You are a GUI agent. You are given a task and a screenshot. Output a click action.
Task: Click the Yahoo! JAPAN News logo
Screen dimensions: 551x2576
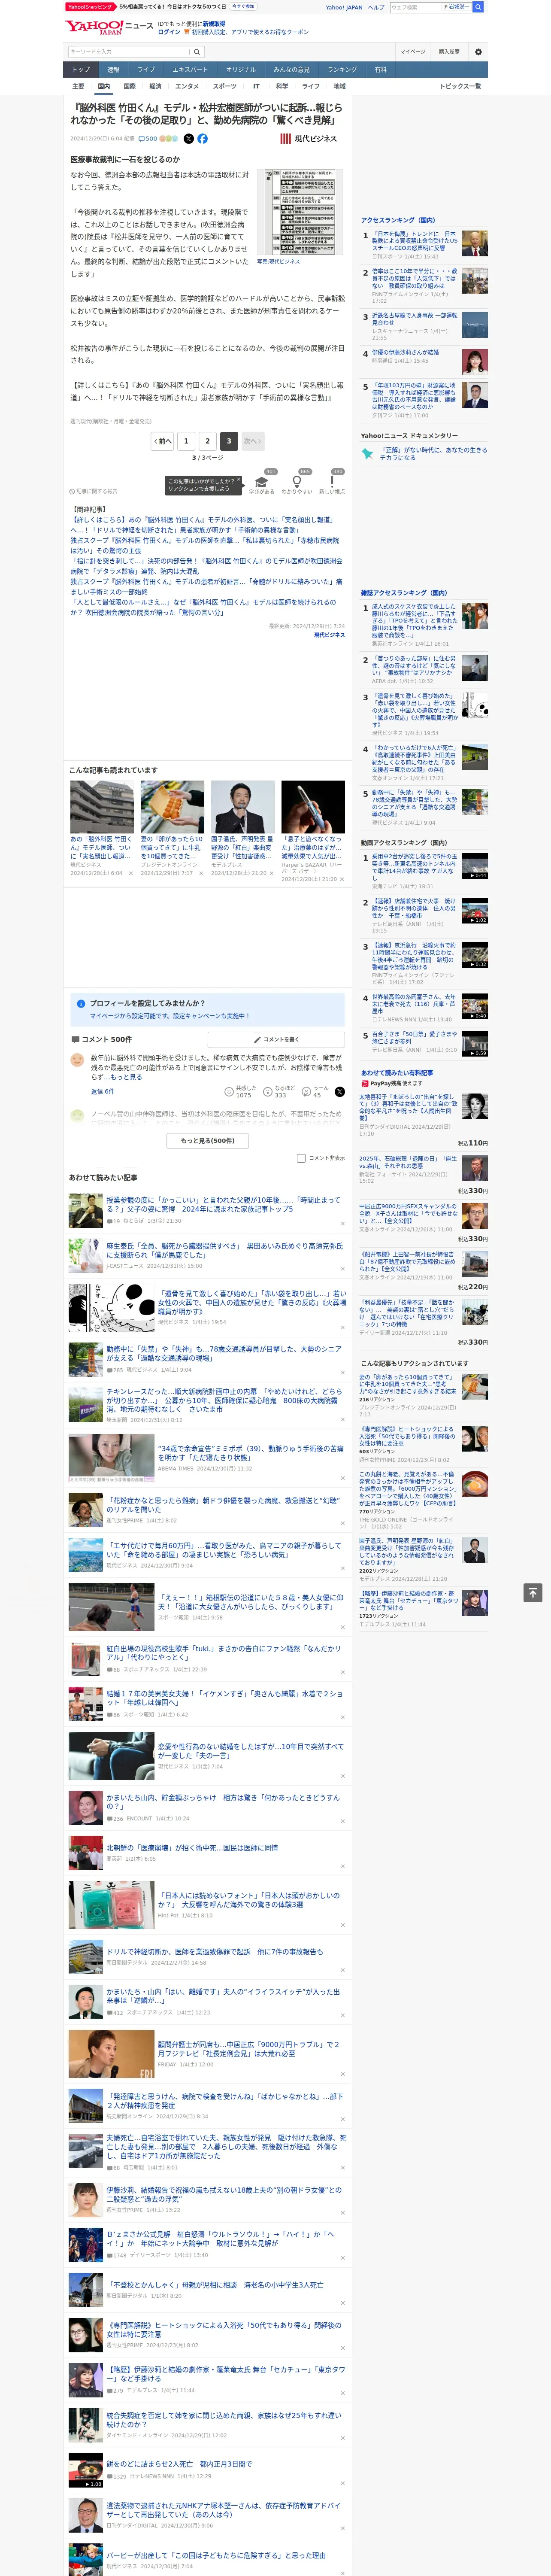(x=109, y=27)
